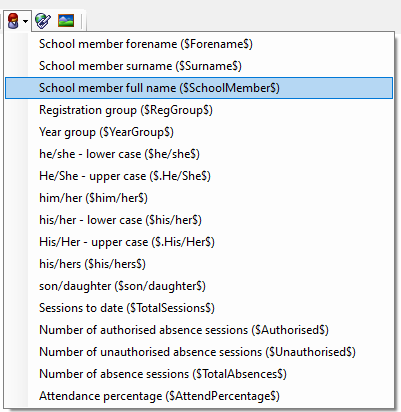The image size is (401, 412).
Task: Insert the Attendance percentage field
Action: 199,396
